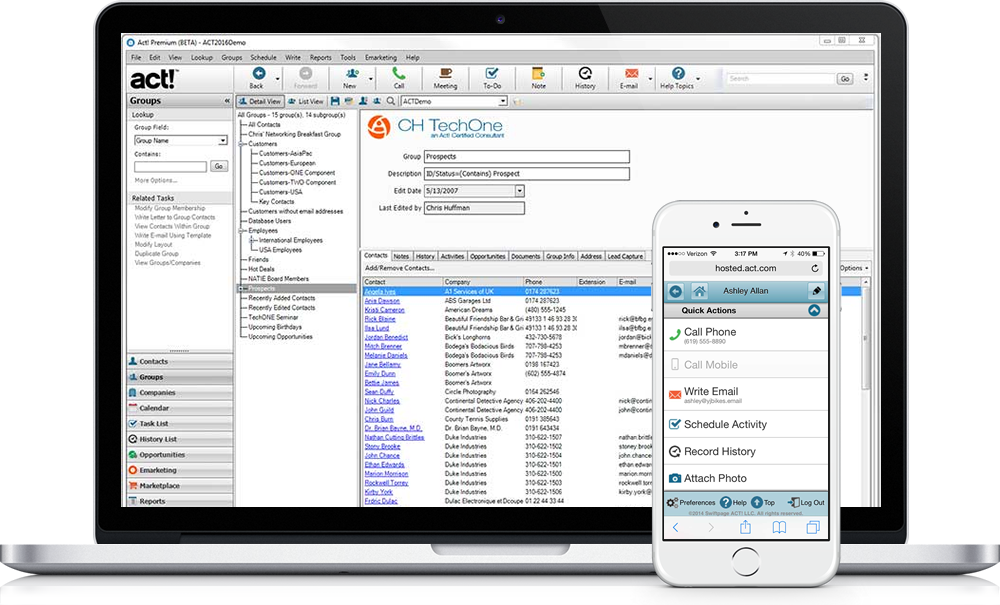Image resolution: width=1000 pixels, height=605 pixels.
Task: Open the Options dropdown above contact list
Action: click(x=854, y=268)
